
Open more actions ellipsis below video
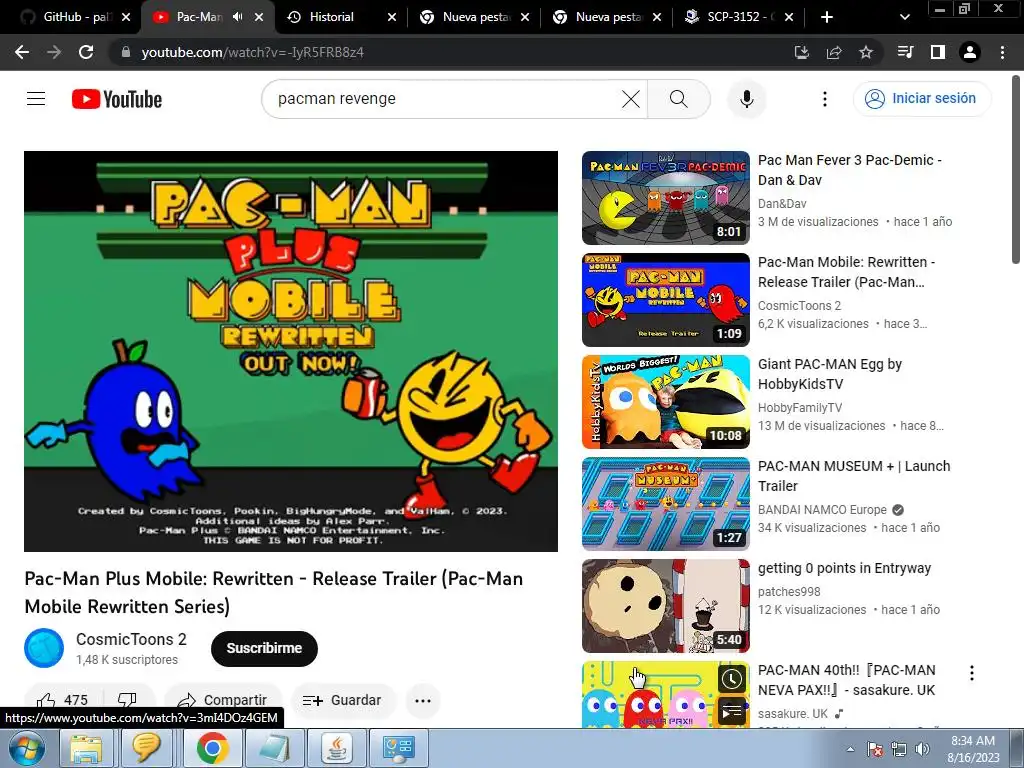(x=423, y=701)
